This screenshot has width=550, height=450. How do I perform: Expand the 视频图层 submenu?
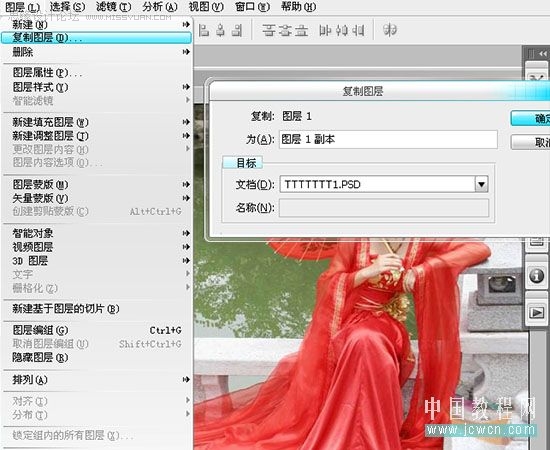click(x=96, y=247)
